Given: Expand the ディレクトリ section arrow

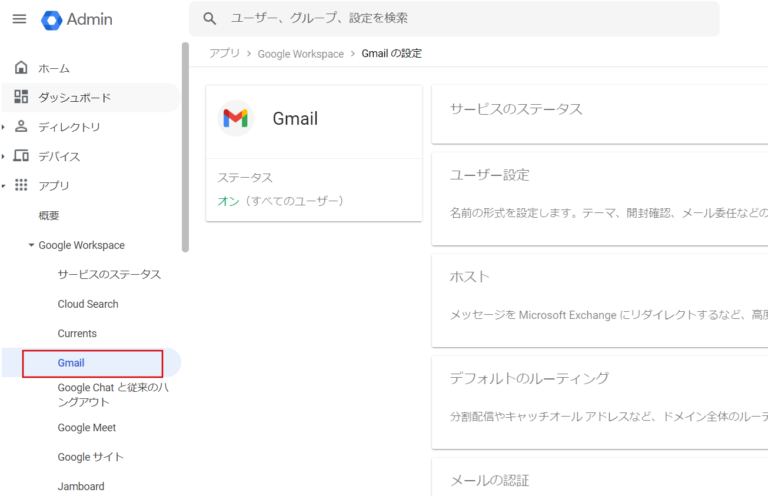Looking at the screenshot, I should 4,127.
